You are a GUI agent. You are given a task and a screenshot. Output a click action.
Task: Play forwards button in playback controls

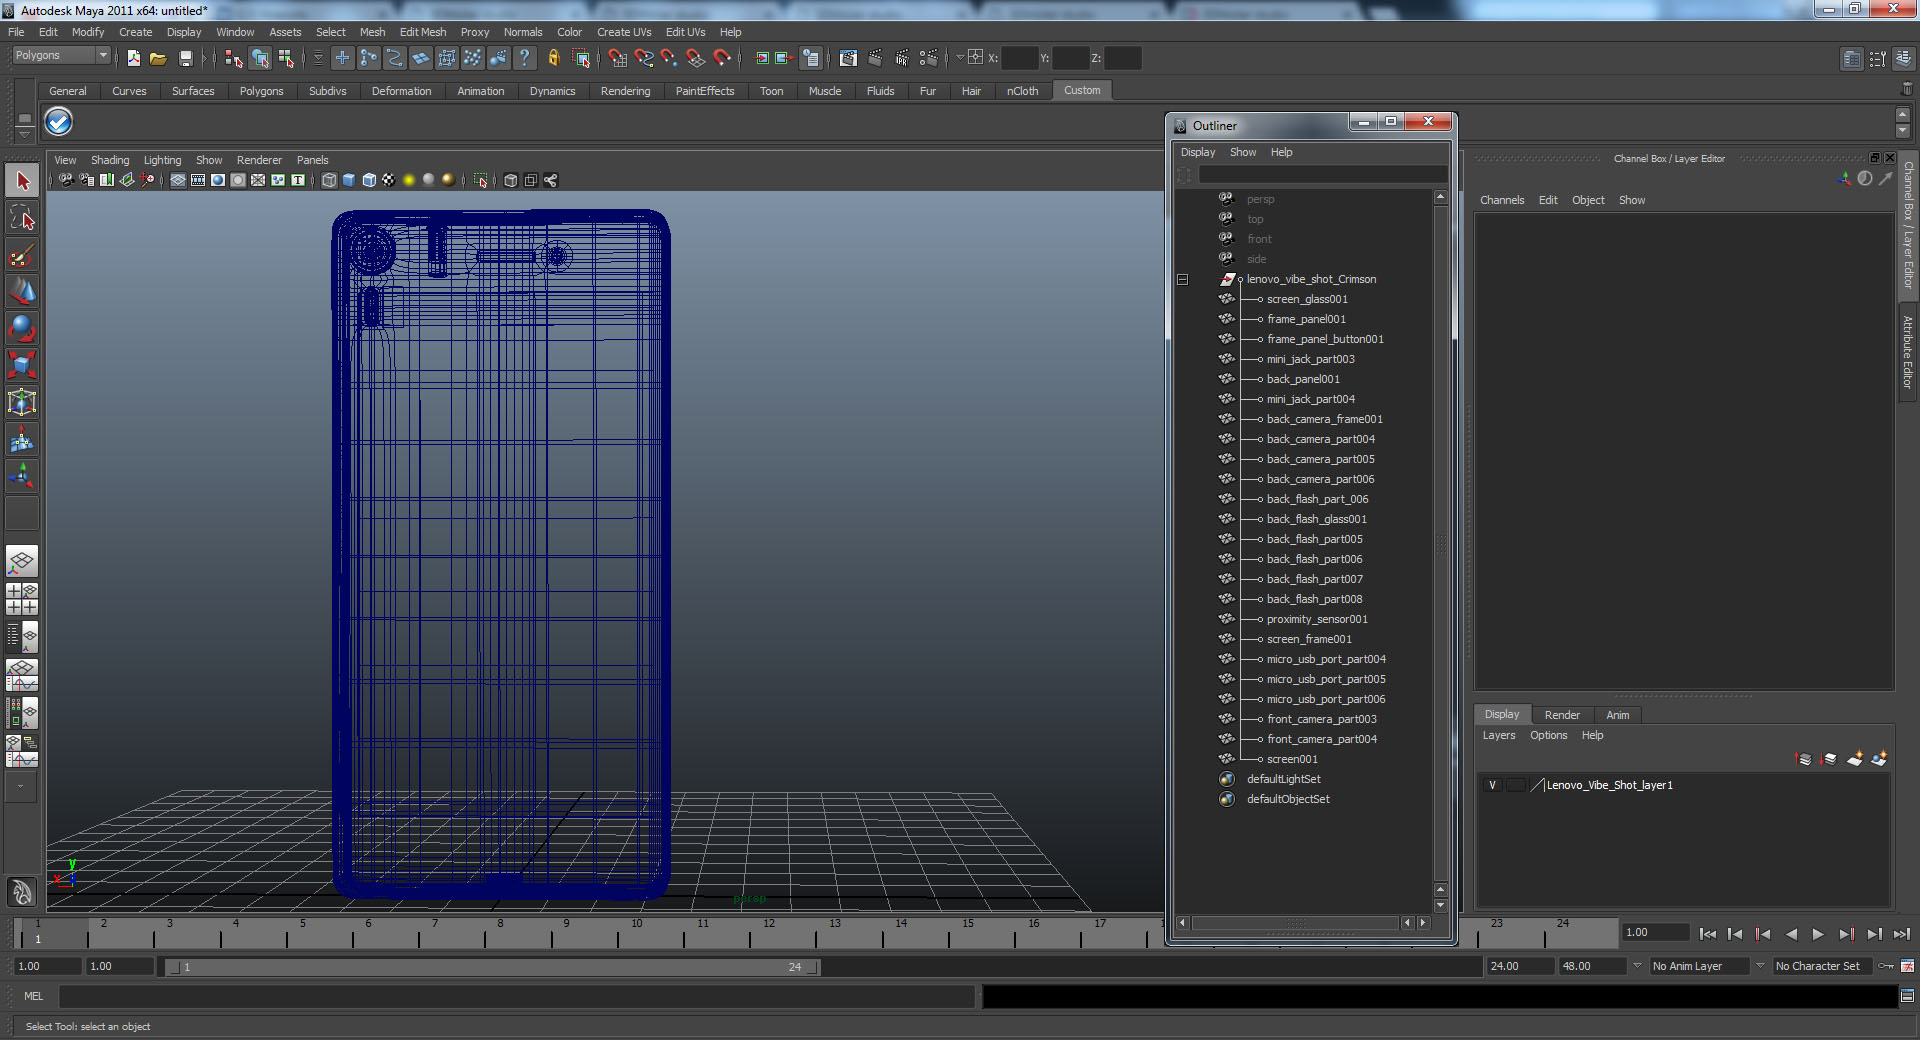(1818, 934)
